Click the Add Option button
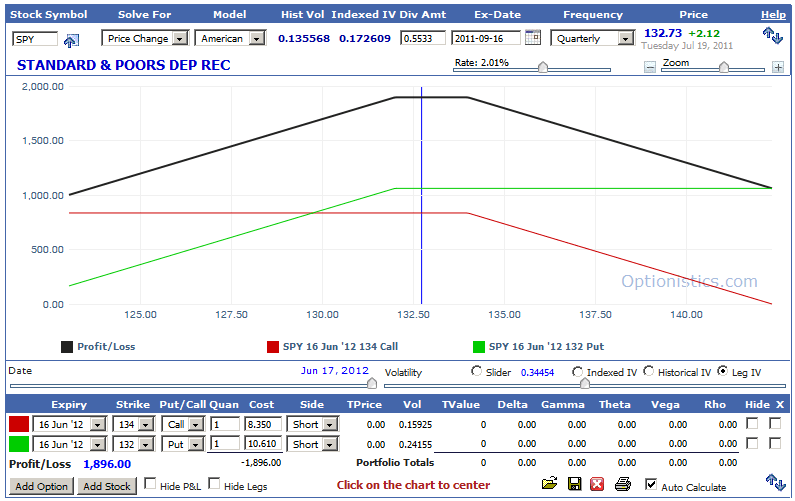795x501 pixels. 41,486
